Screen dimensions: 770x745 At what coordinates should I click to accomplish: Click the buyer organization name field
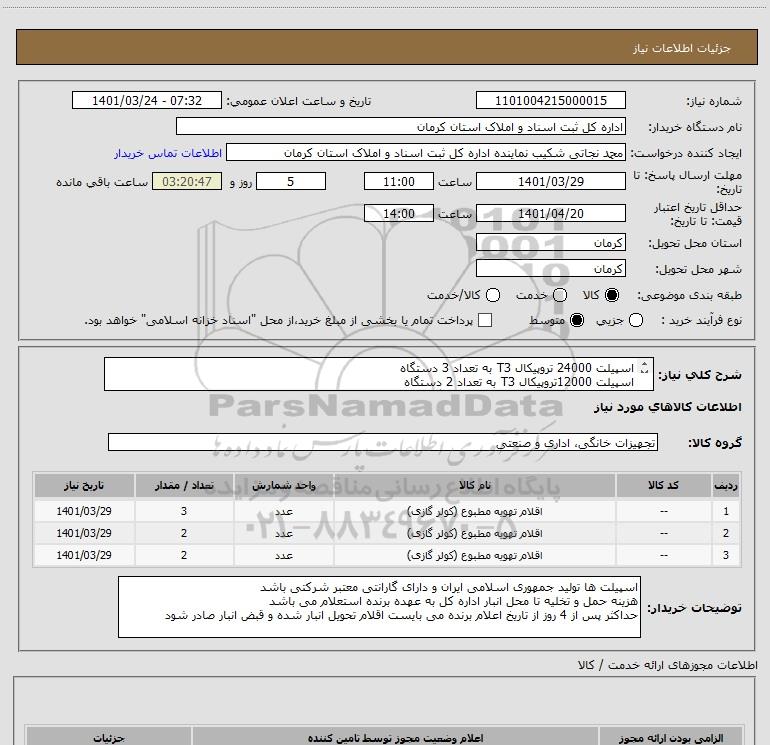[x=401, y=127]
